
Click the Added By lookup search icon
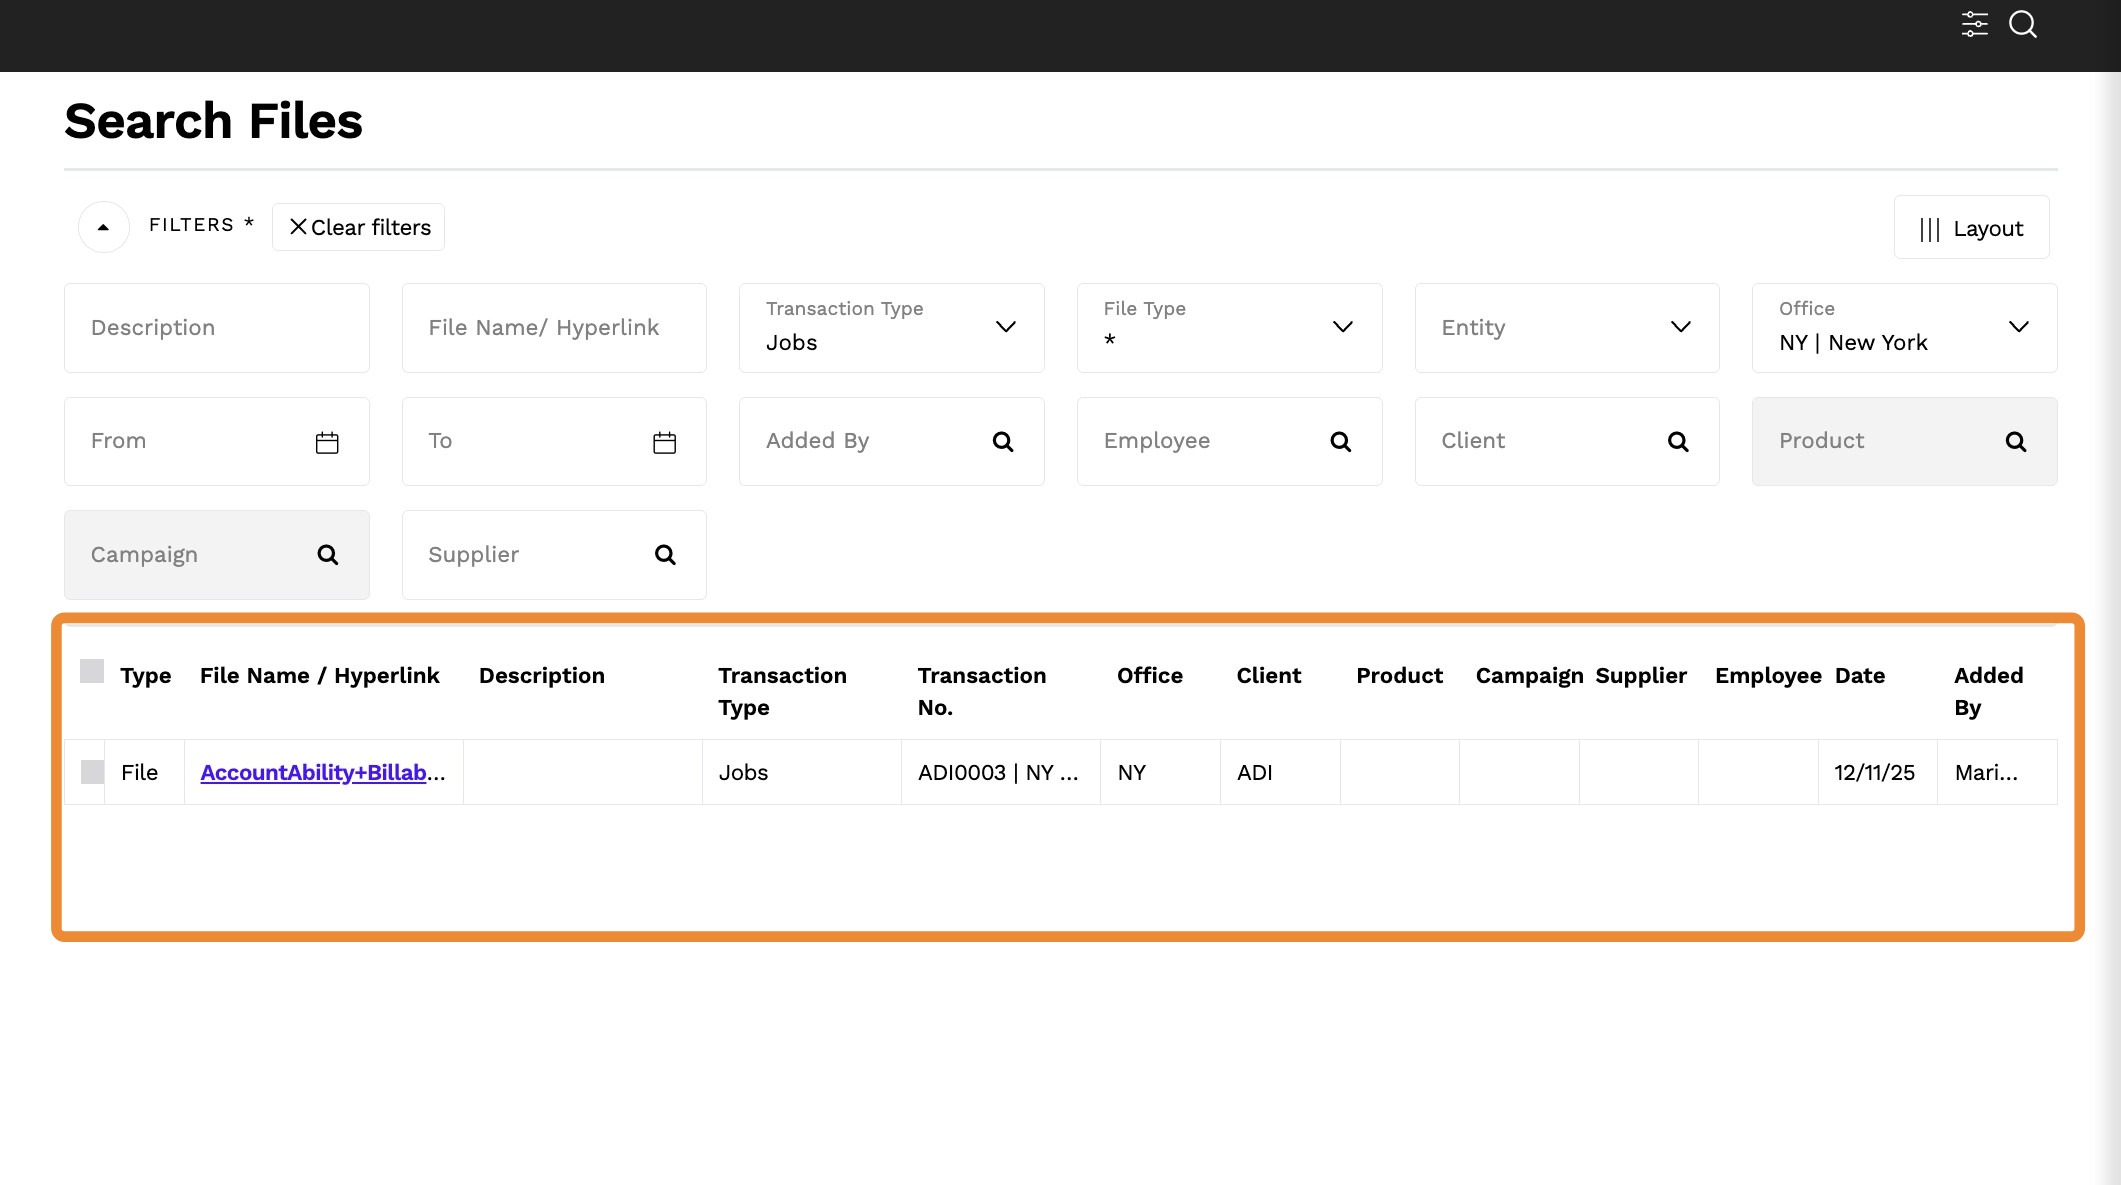click(1003, 442)
